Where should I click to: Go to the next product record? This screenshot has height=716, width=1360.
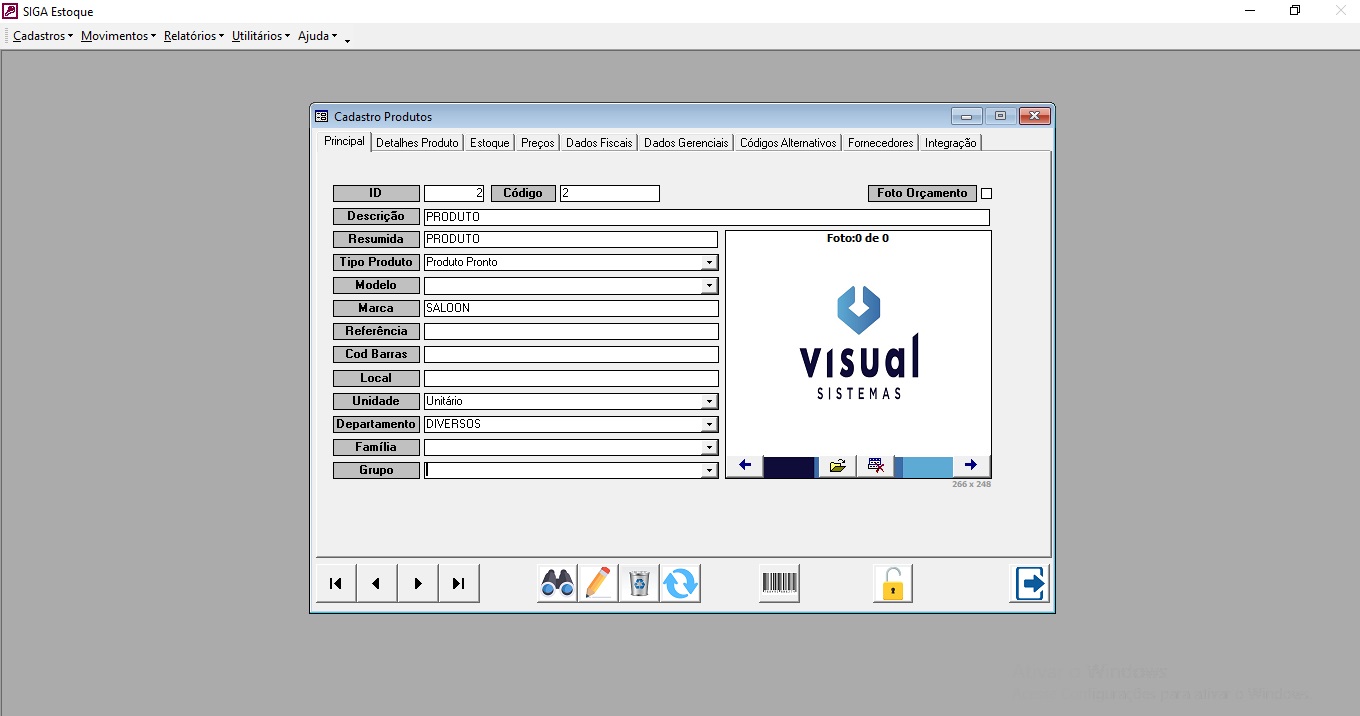click(418, 583)
